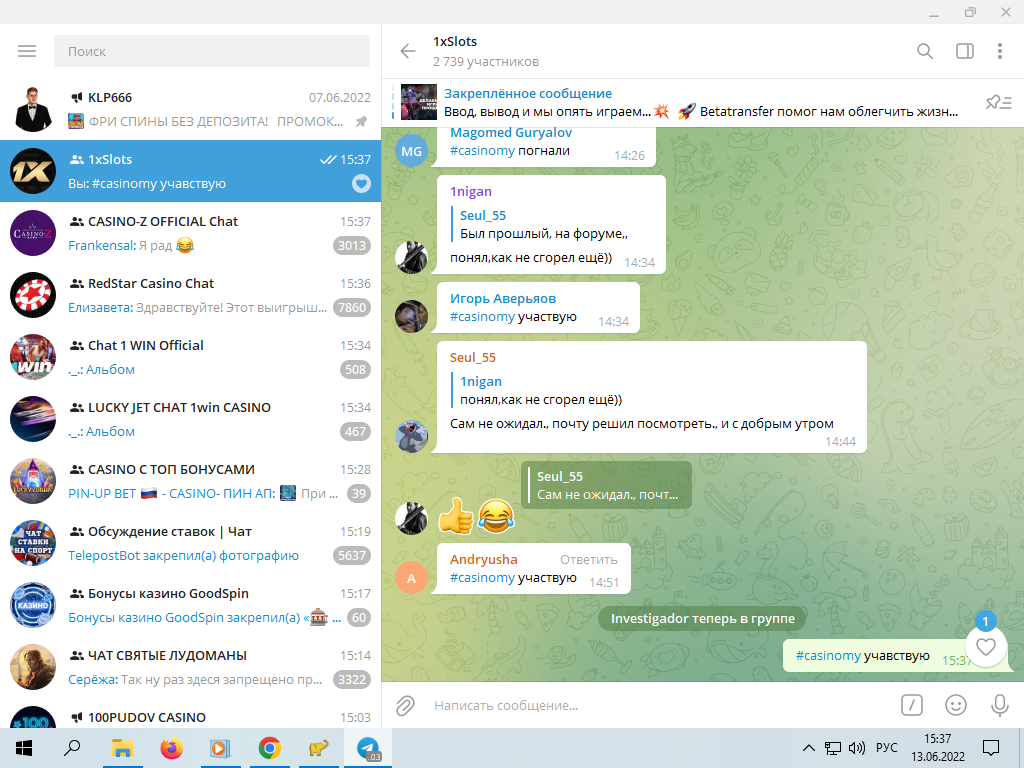Open Magomed Guryalov's profile name
This screenshot has height=768, width=1024.
click(x=511, y=133)
